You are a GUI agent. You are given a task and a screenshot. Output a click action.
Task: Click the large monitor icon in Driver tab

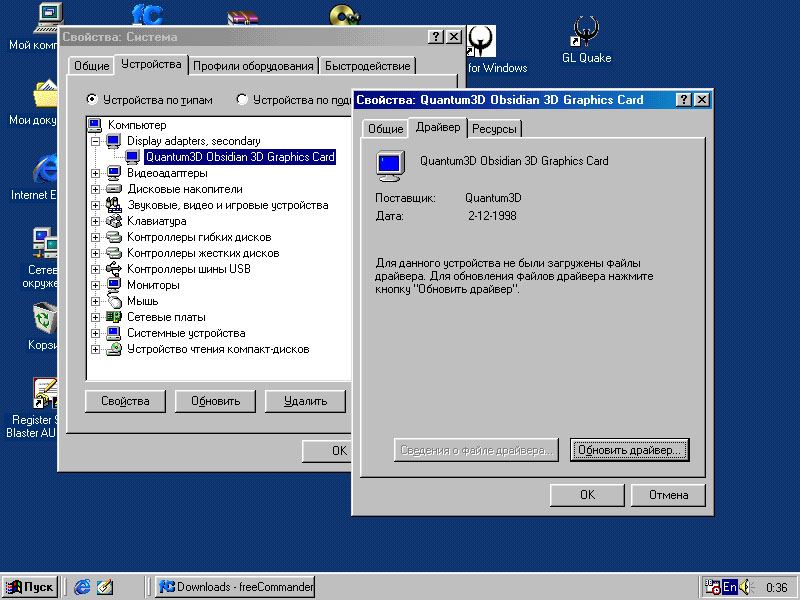390,166
